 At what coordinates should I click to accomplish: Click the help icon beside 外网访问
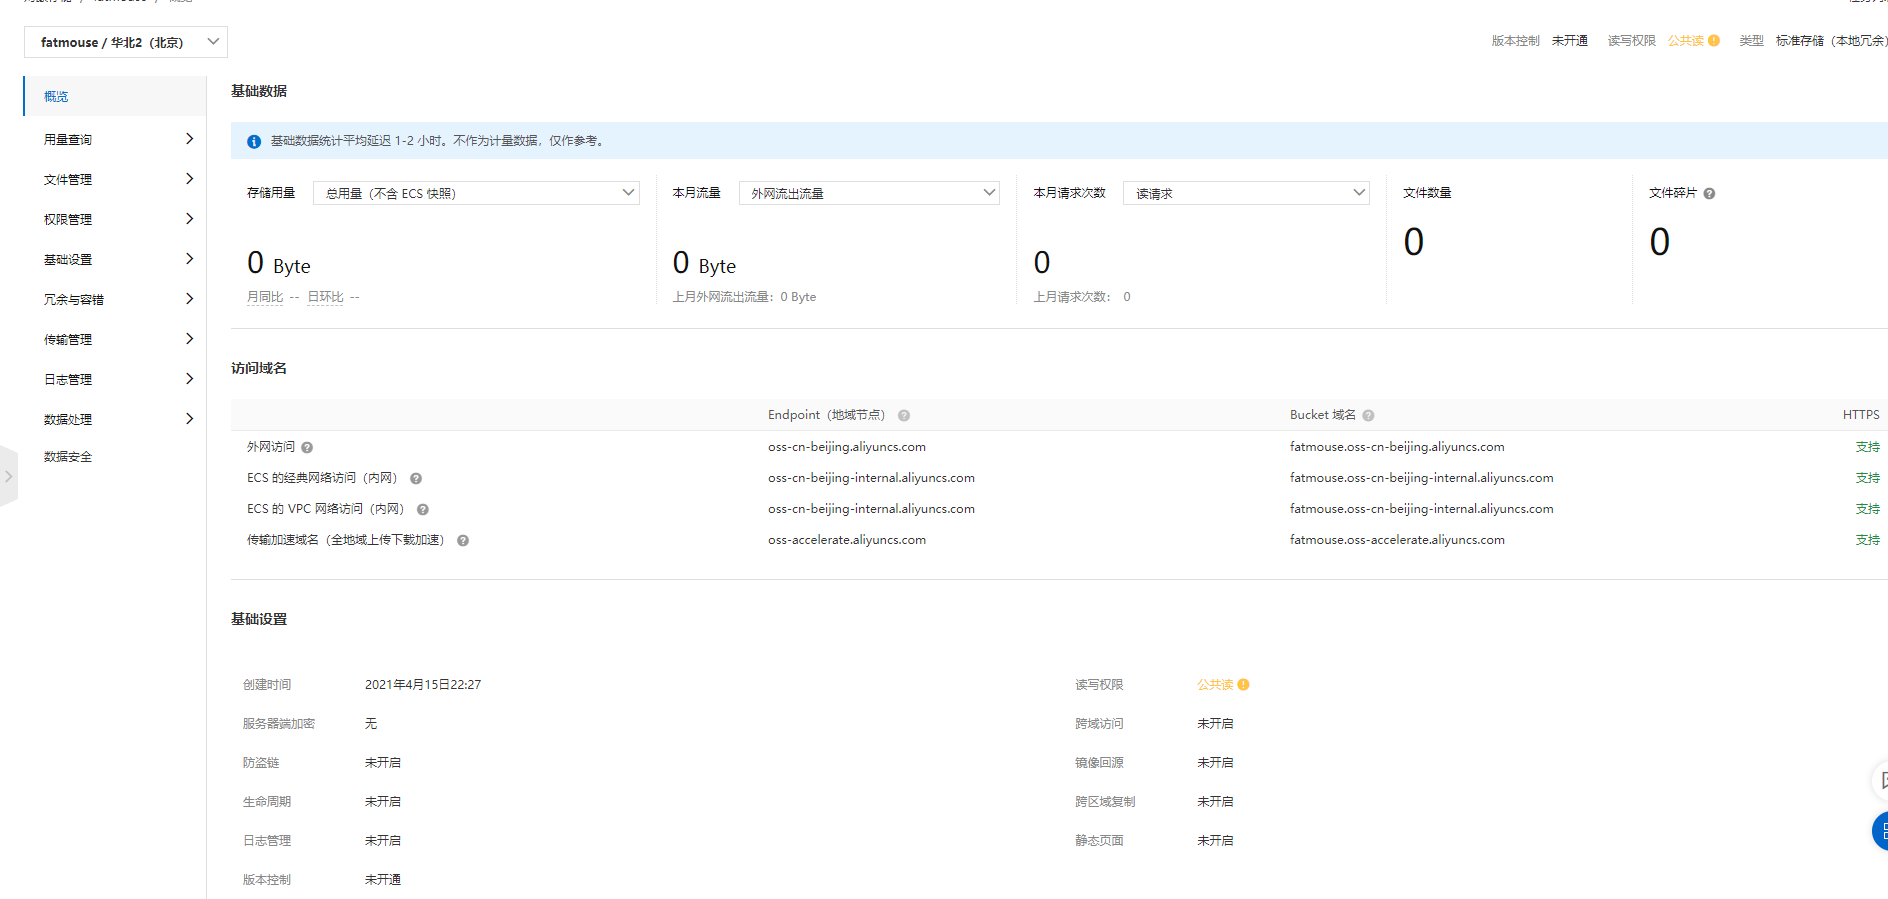coord(307,448)
